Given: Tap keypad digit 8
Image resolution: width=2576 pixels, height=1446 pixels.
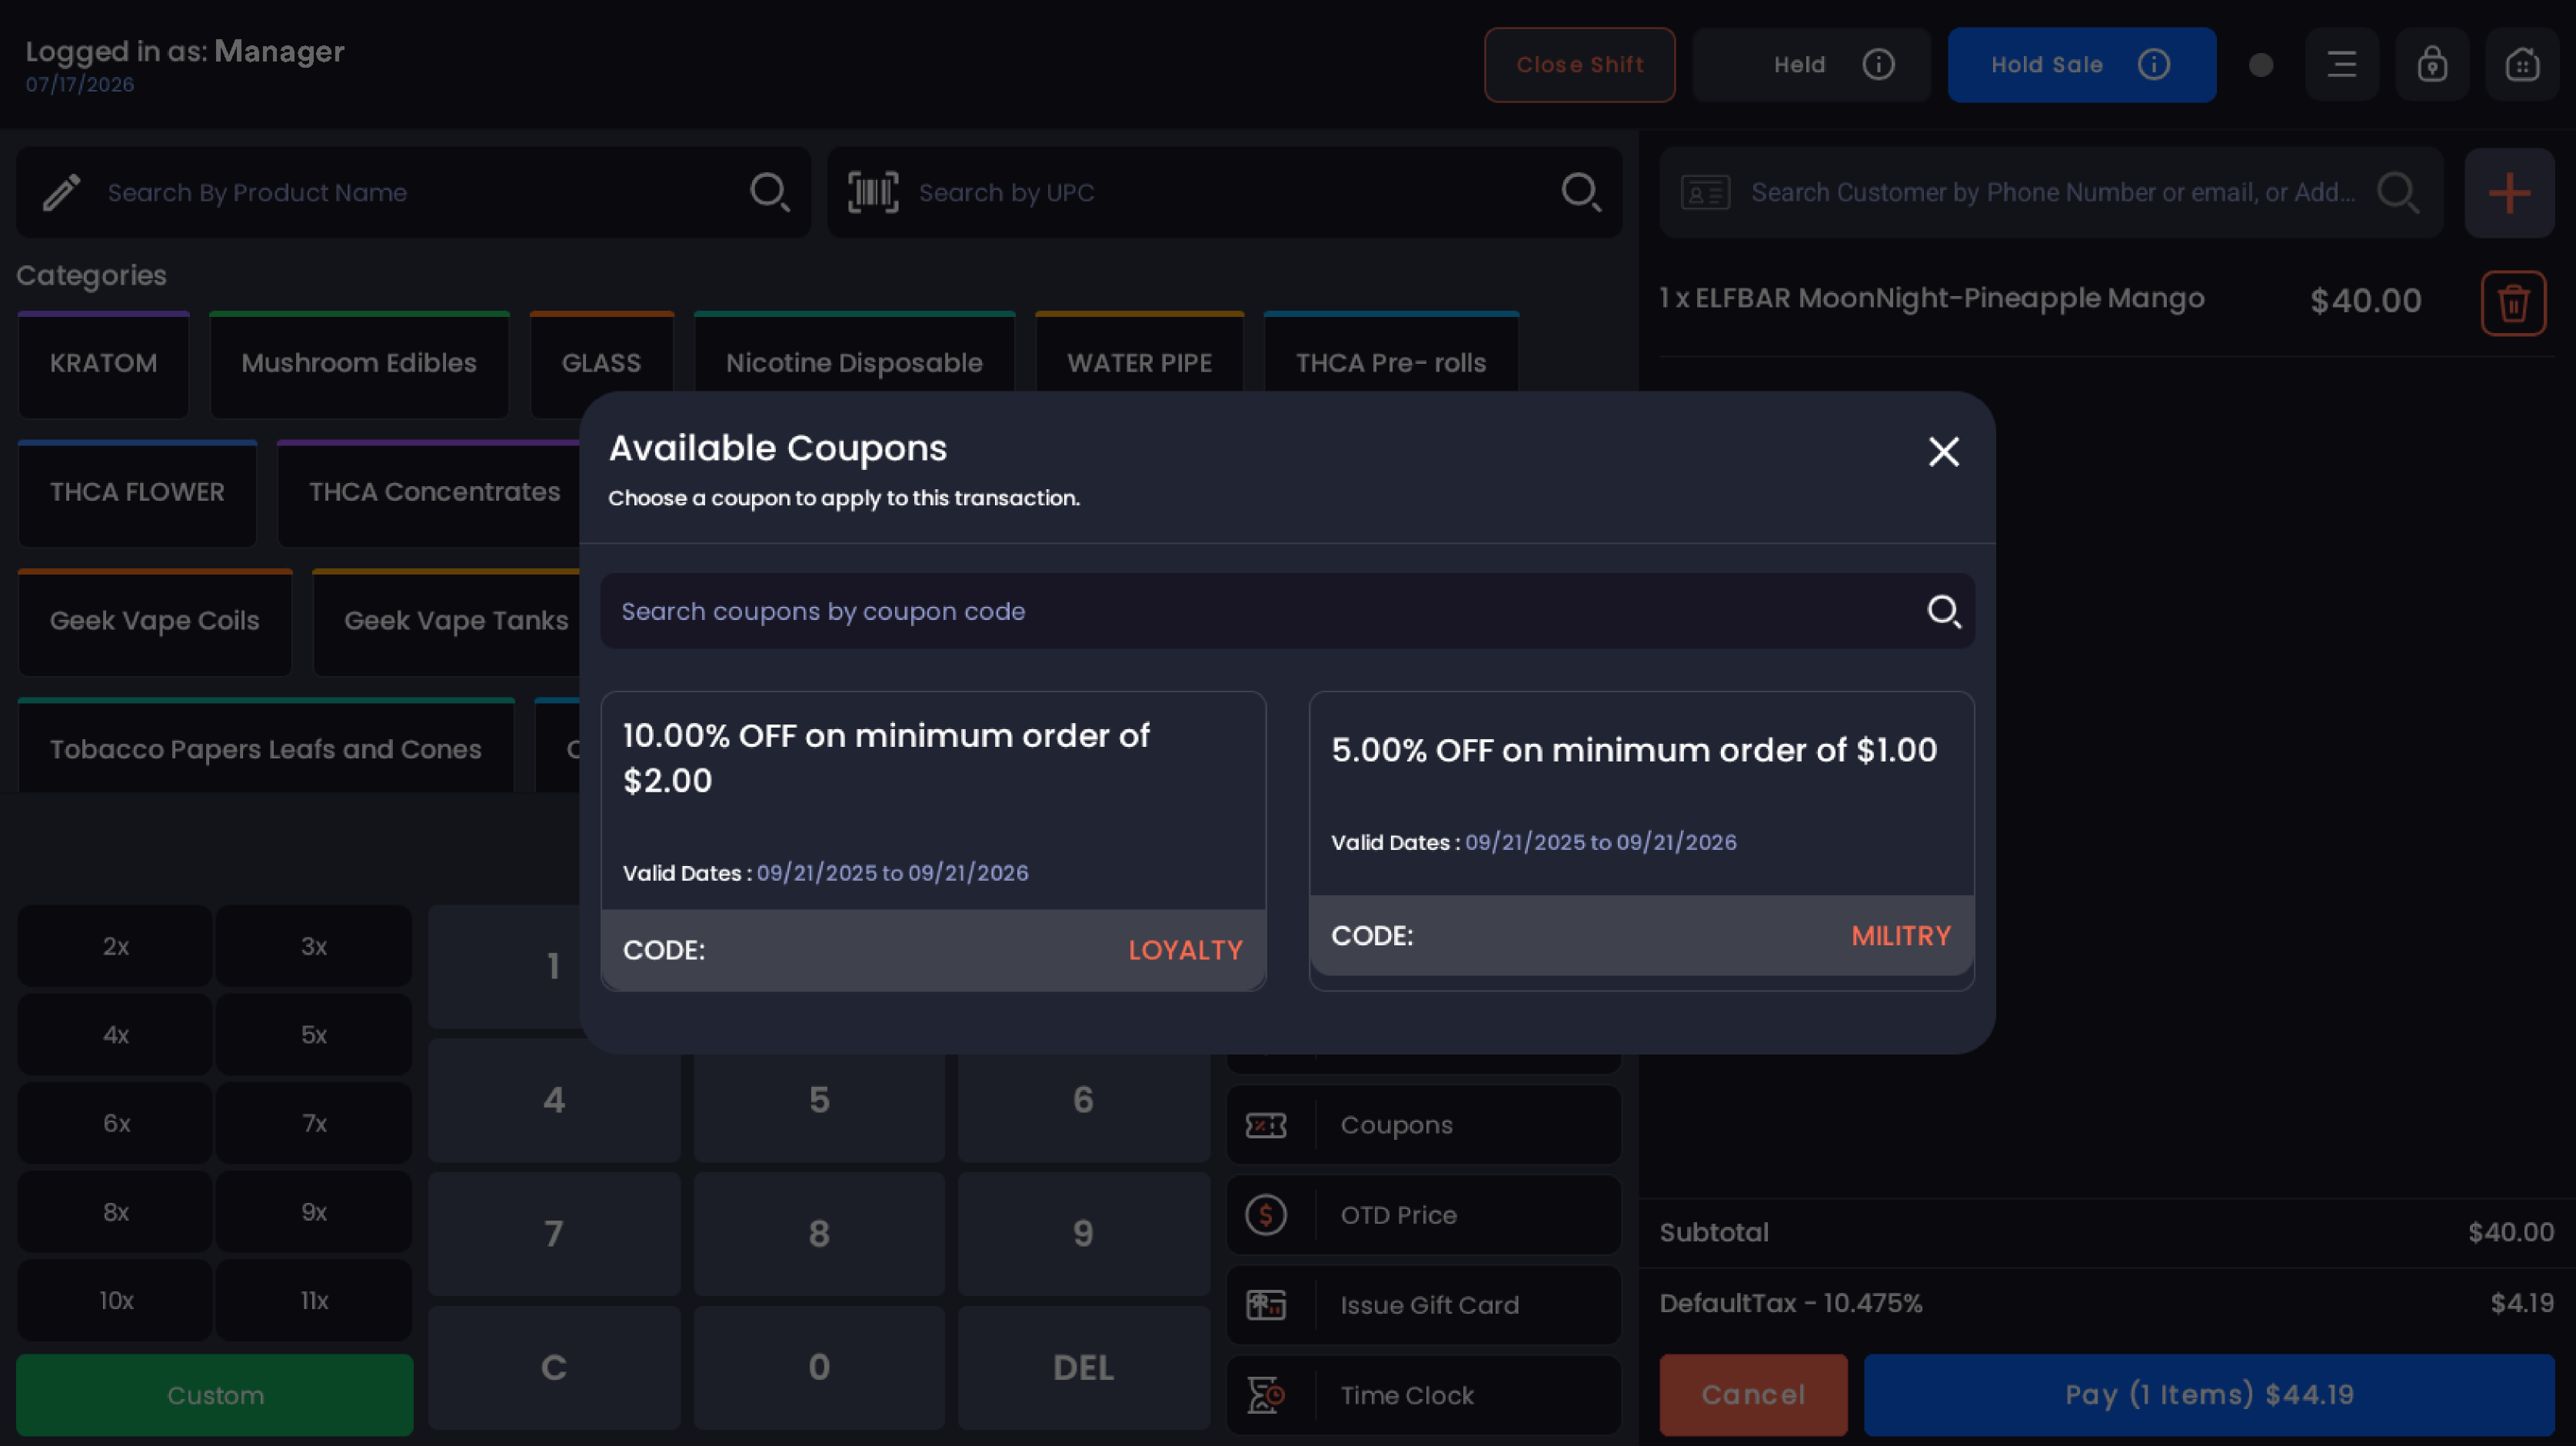Looking at the screenshot, I should (x=819, y=1234).
